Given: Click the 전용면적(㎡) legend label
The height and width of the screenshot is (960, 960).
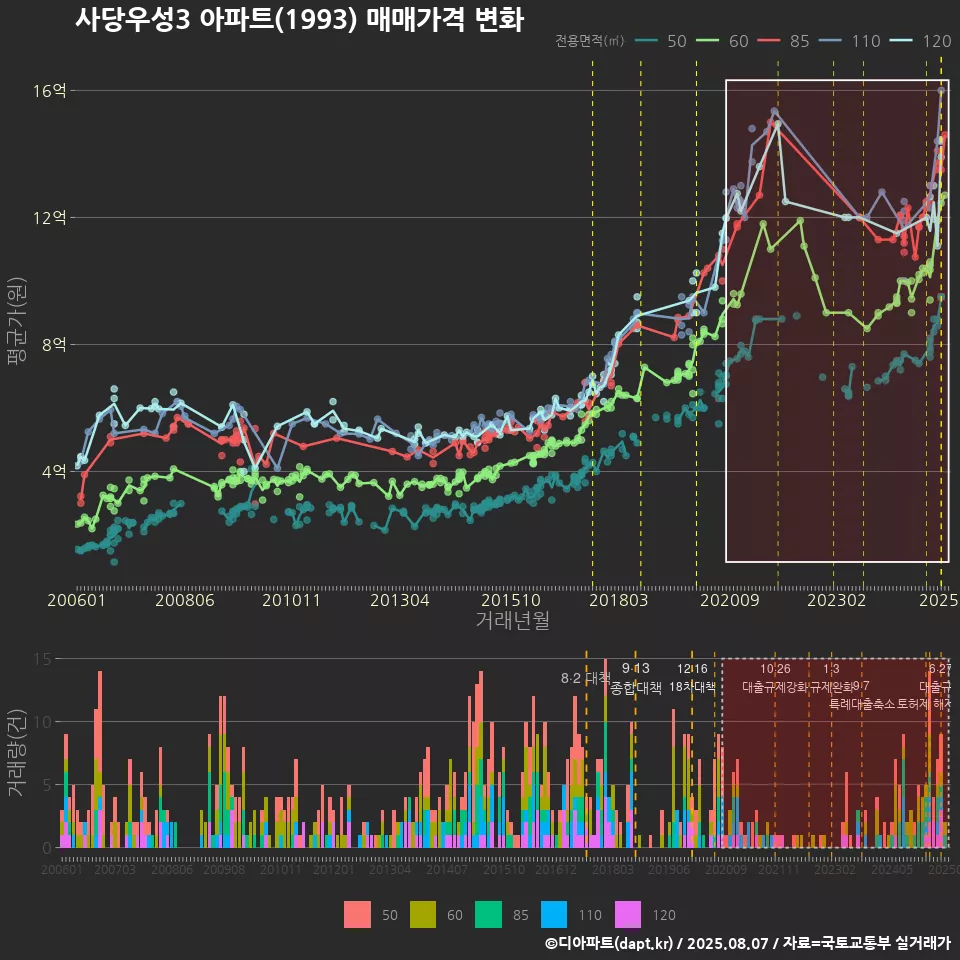Looking at the screenshot, I should click(x=590, y=41).
